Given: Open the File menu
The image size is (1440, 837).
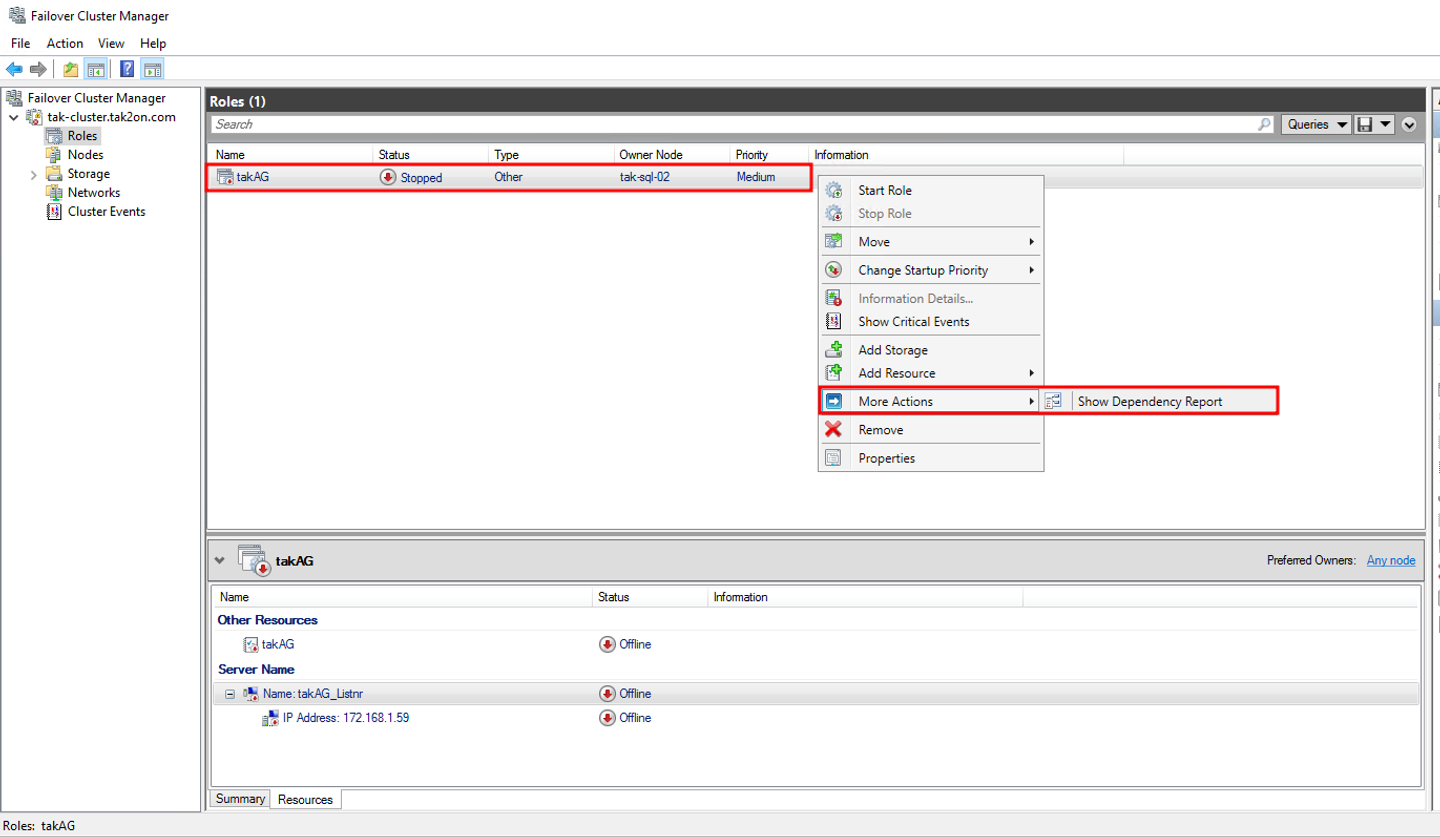Looking at the screenshot, I should coord(20,44).
